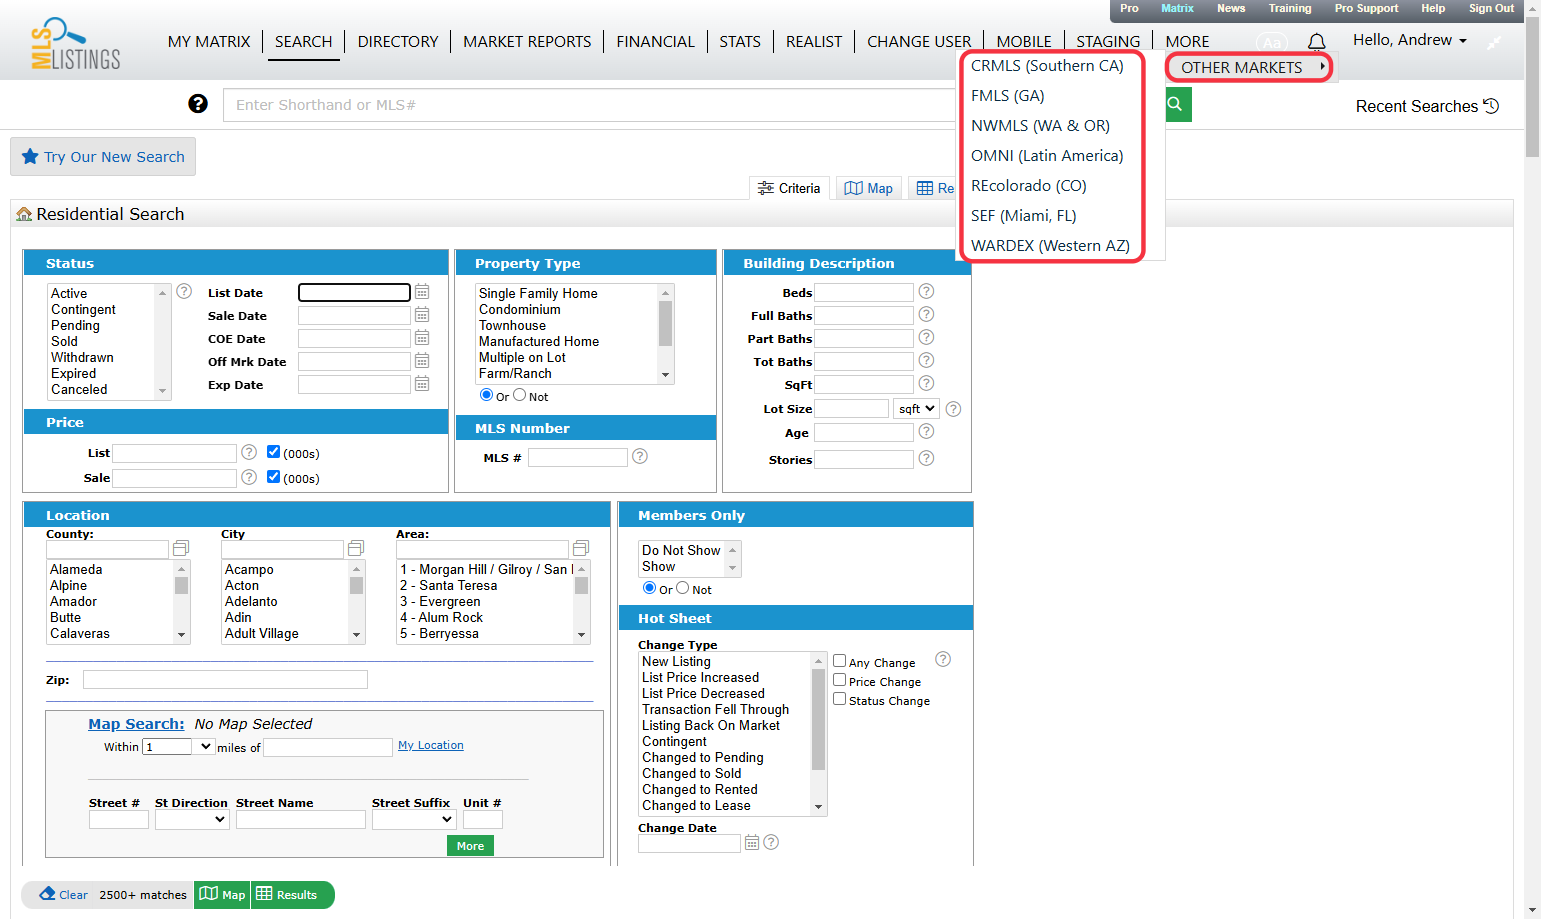
Task: Open the notifications bell icon
Action: (x=1317, y=42)
